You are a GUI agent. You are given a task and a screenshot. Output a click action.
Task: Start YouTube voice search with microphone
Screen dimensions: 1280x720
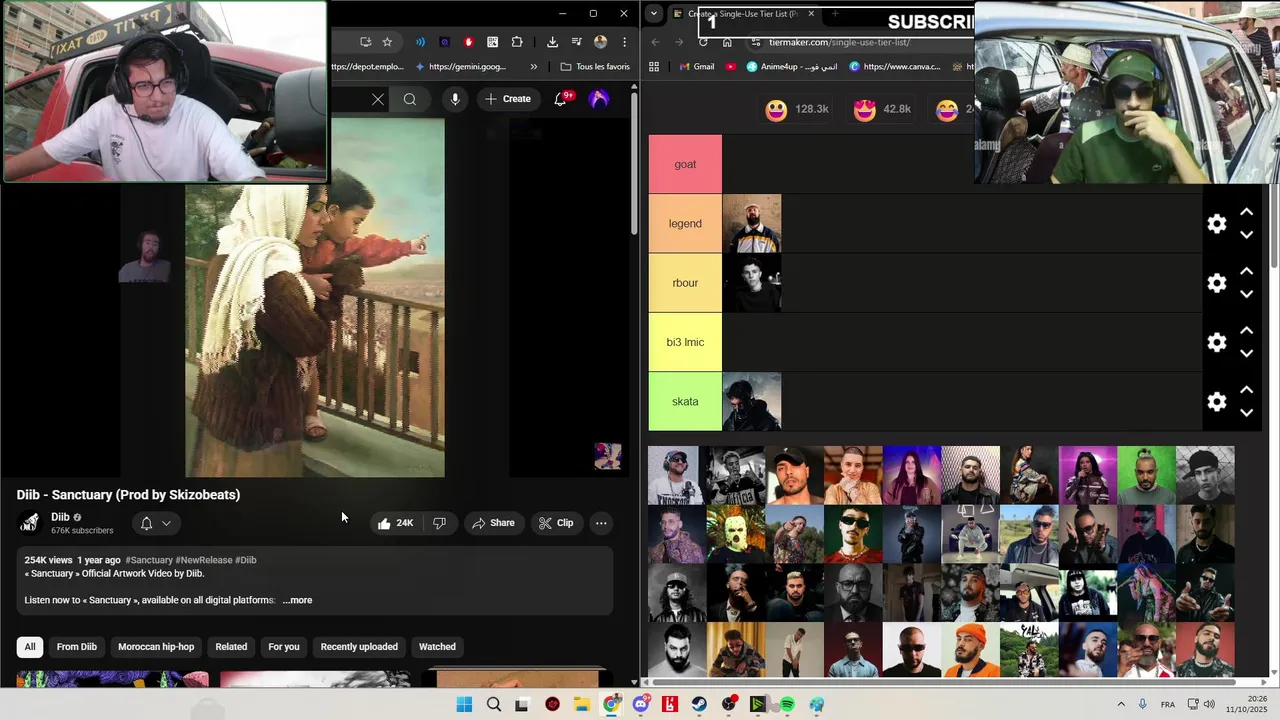point(455,99)
